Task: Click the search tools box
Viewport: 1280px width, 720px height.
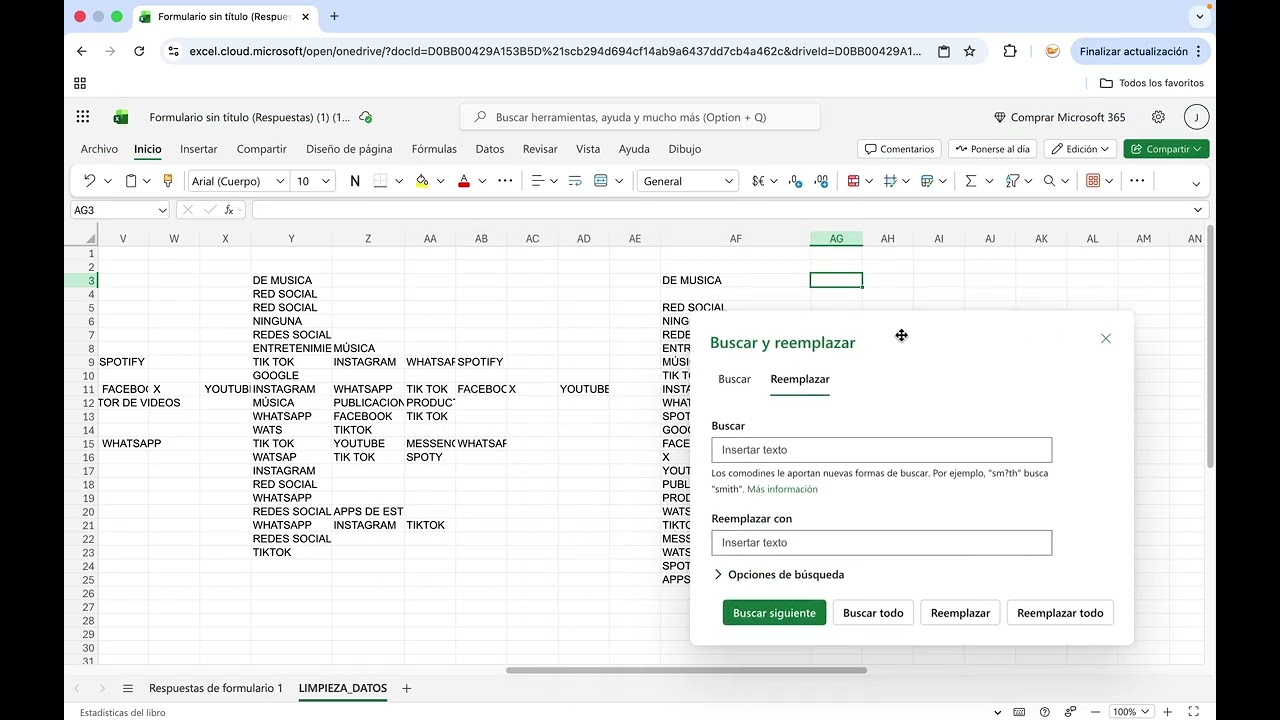Action: 640,117
